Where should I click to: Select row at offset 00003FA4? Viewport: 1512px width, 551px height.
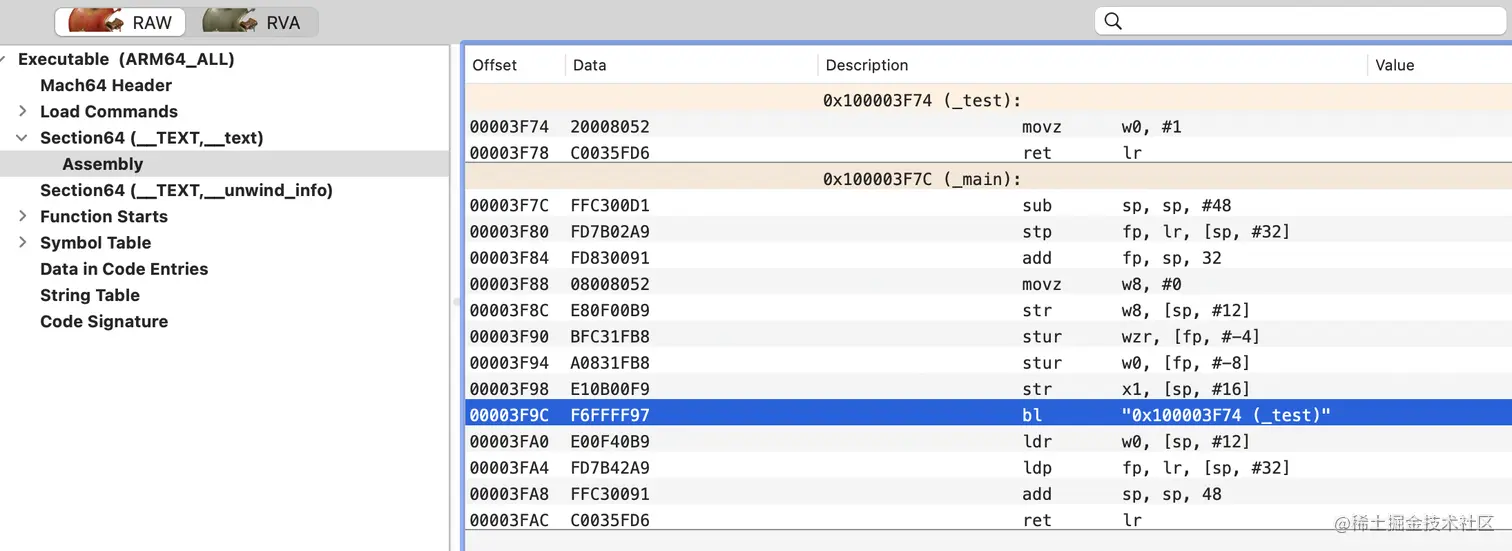(x=988, y=467)
